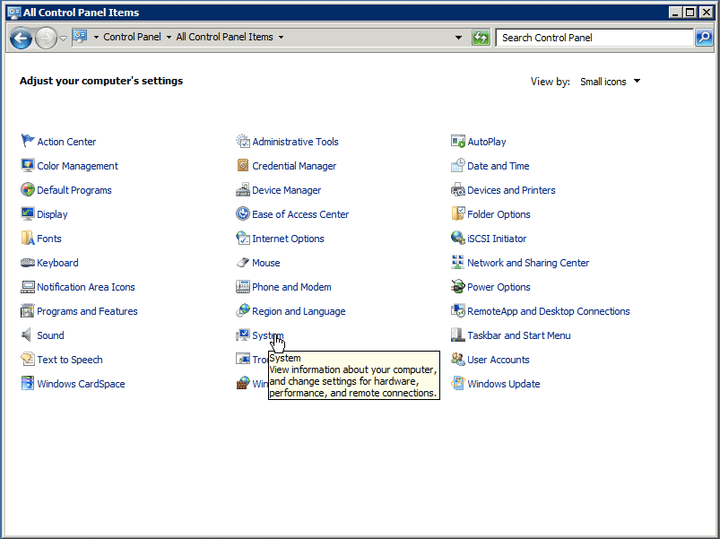Click the Credential Manager icon
The image size is (720, 539).
point(243,166)
